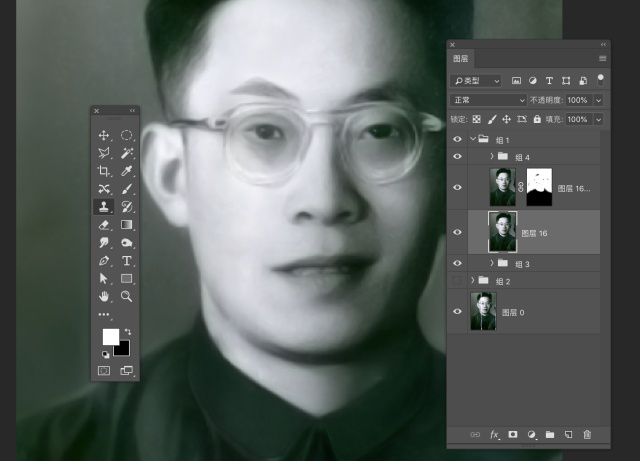Collapse the 组 1 group
Viewport: 640px width, 461px height.
tap(472, 140)
